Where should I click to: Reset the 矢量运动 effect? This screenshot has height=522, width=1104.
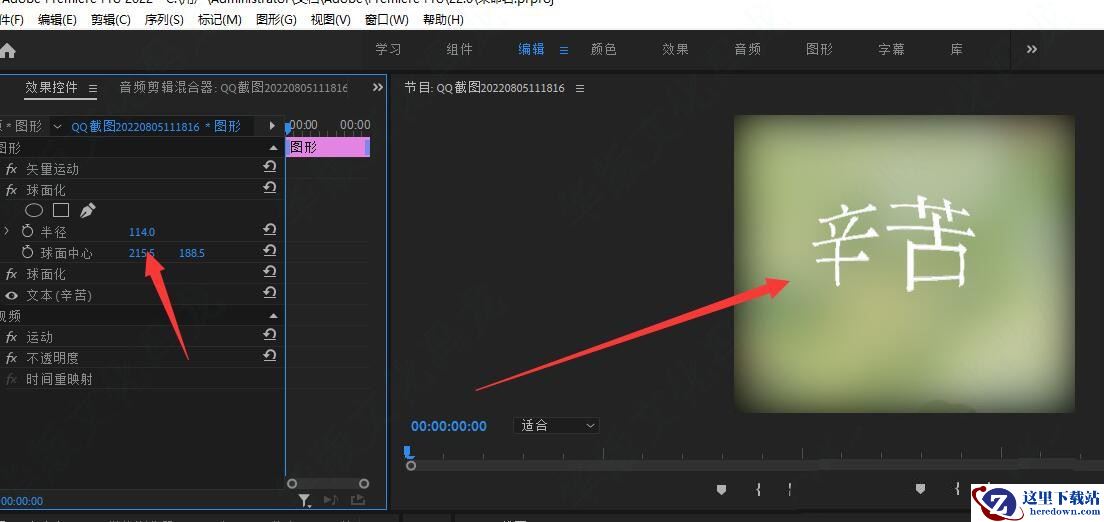[x=270, y=167]
